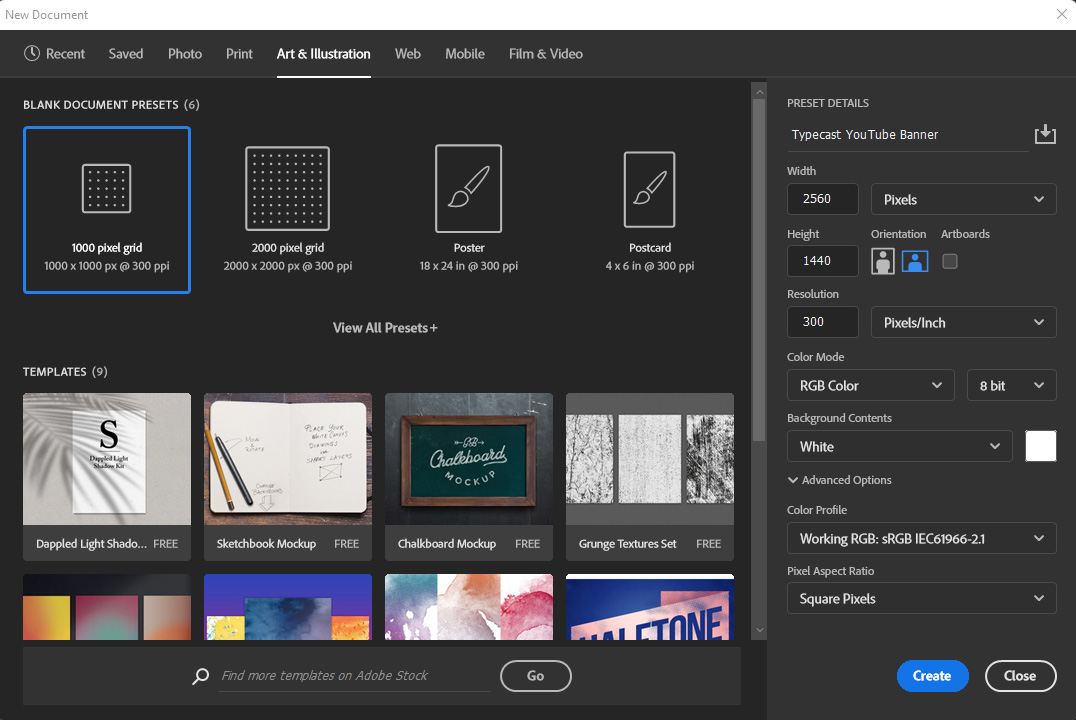Click the Create button
The width and height of the screenshot is (1076, 720).
(x=931, y=676)
